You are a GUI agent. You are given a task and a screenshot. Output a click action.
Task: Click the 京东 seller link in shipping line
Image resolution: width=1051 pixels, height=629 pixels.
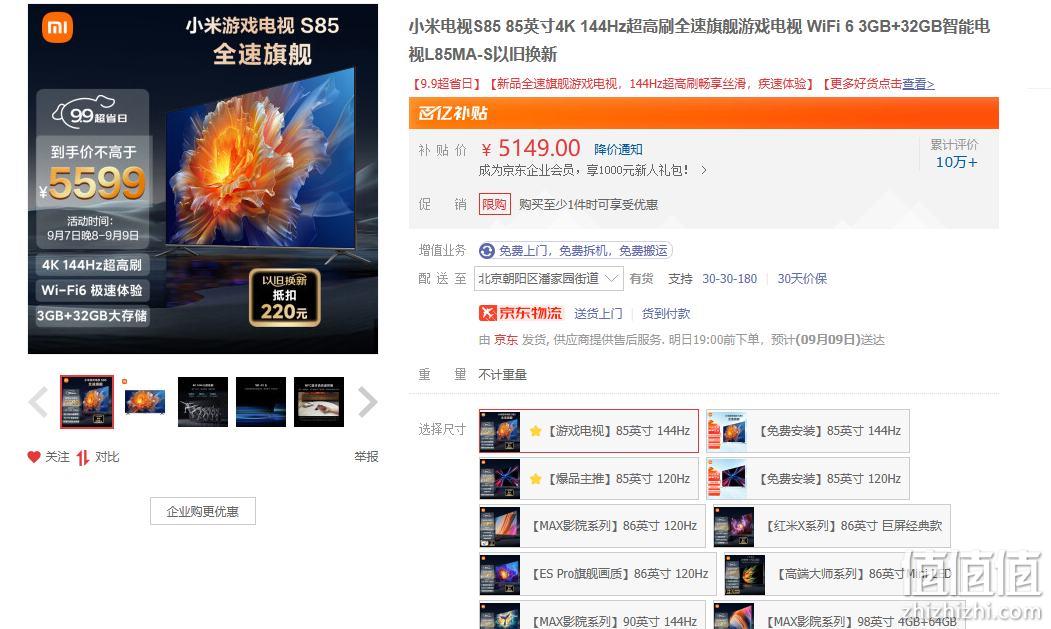click(506, 340)
